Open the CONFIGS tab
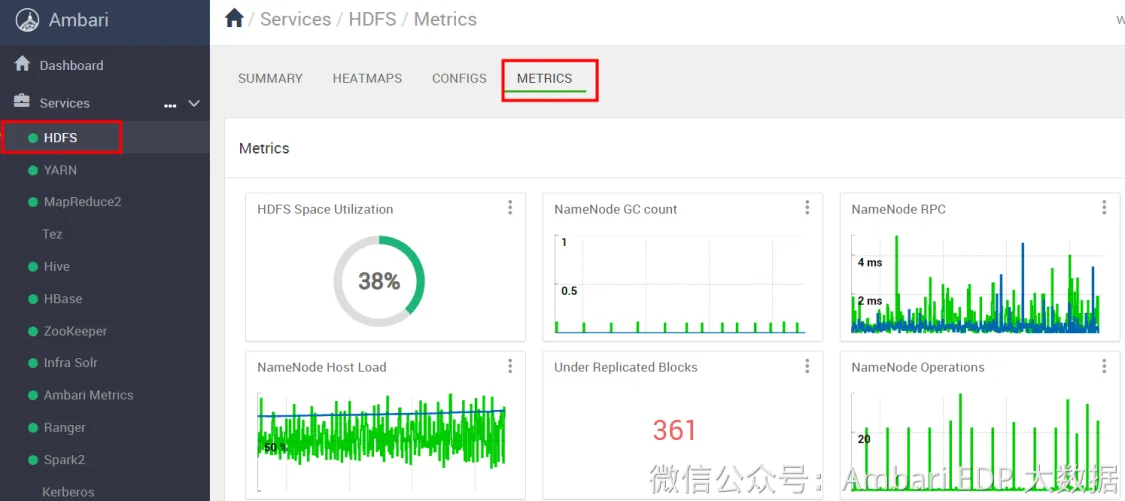The width and height of the screenshot is (1125, 501). pos(459,78)
